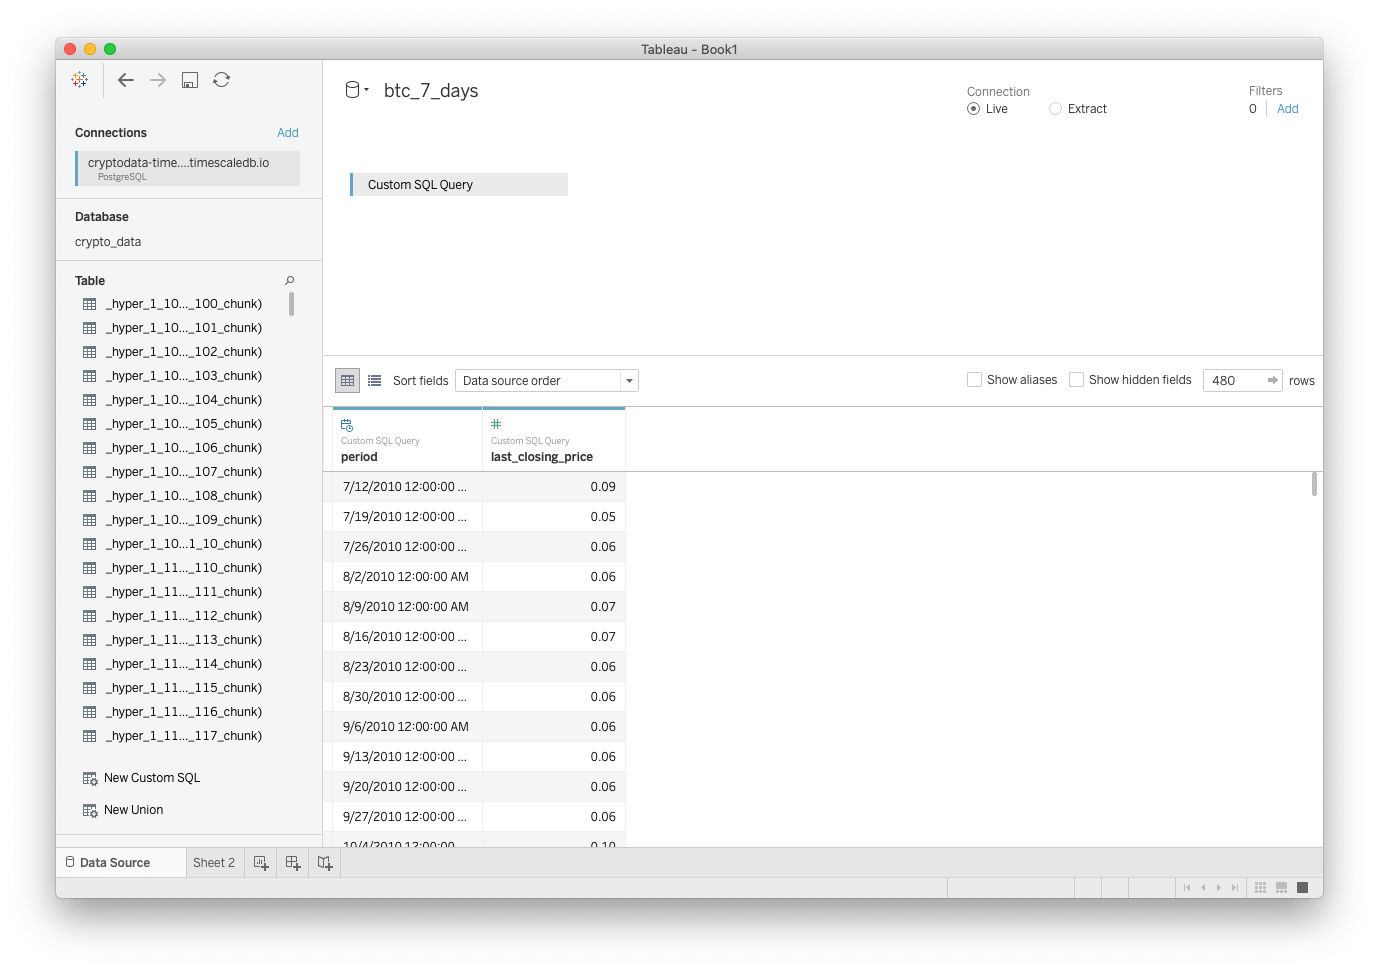
Task: Apply the 480 rows arrow
Action: point(1272,381)
